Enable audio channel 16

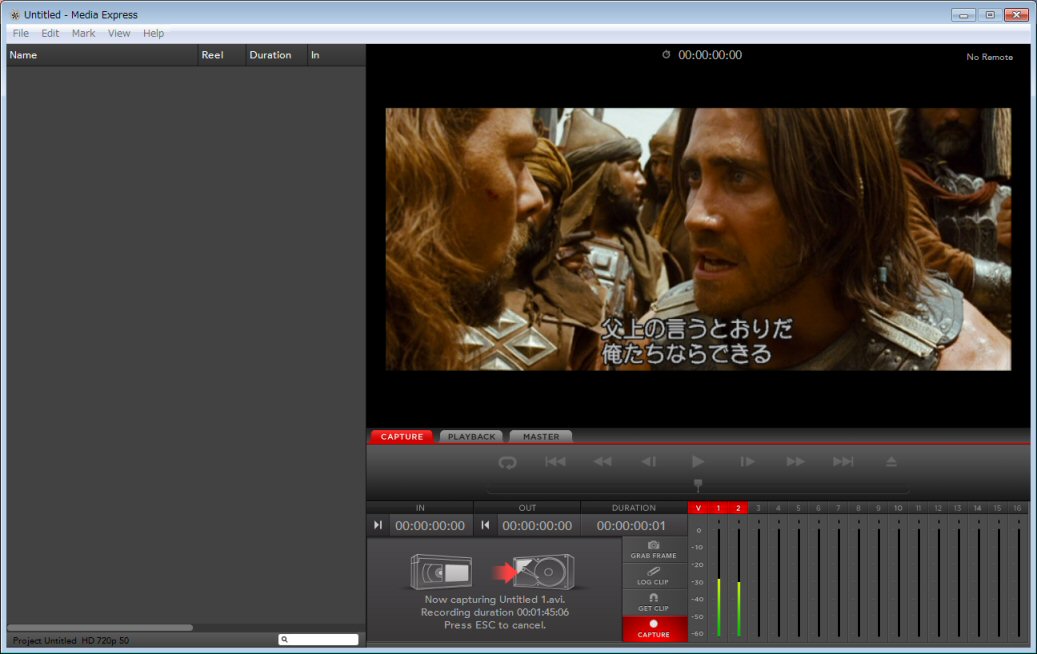point(1017,508)
